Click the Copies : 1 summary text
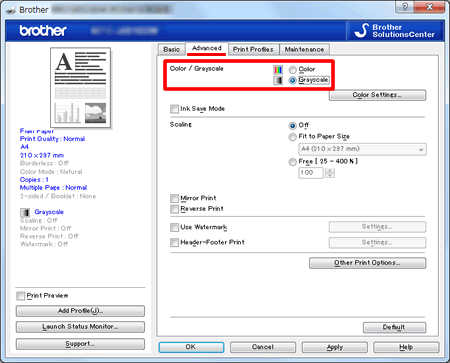 tap(34, 180)
